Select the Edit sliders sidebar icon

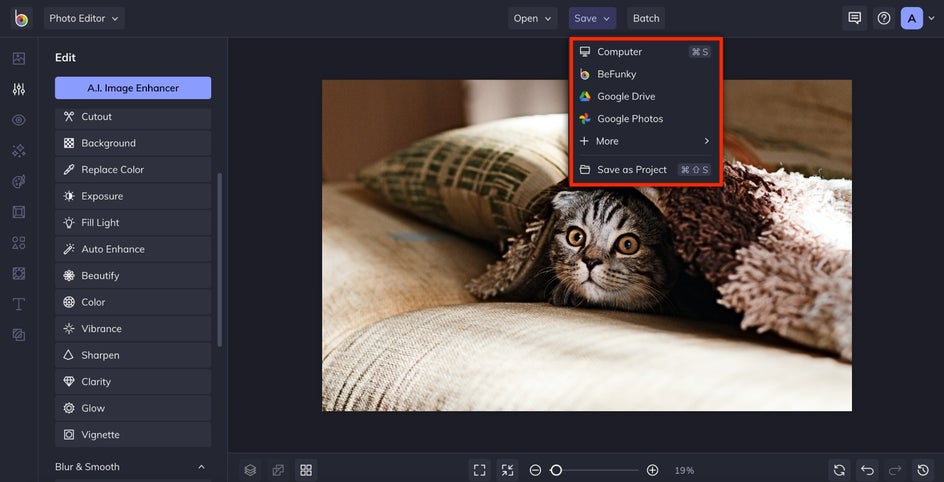pyautogui.click(x=19, y=89)
